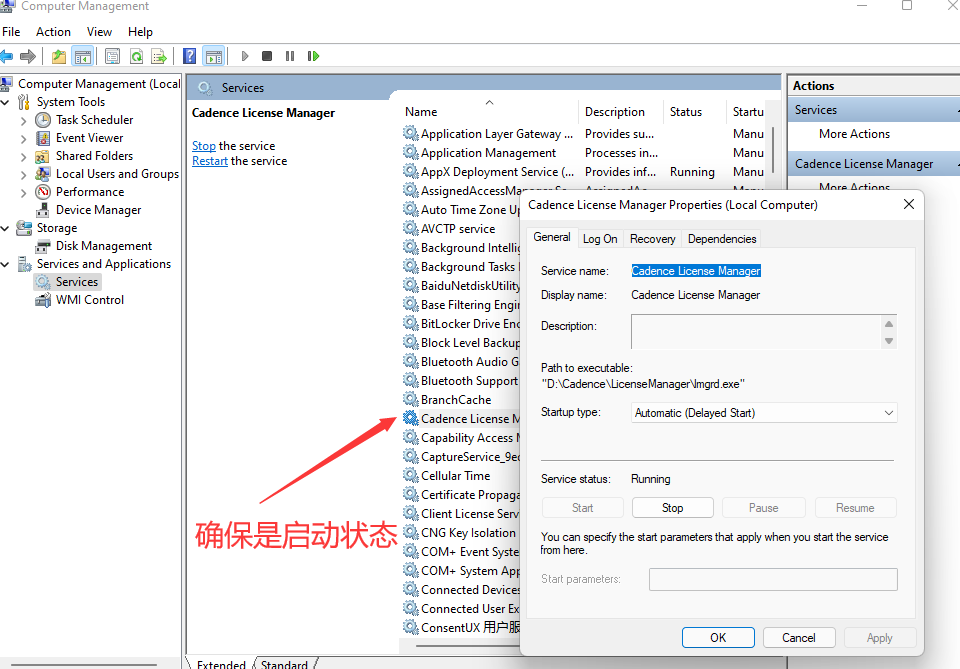The image size is (960, 669).
Task: Click More Actions under Services in Actions
Action: pyautogui.click(x=854, y=134)
